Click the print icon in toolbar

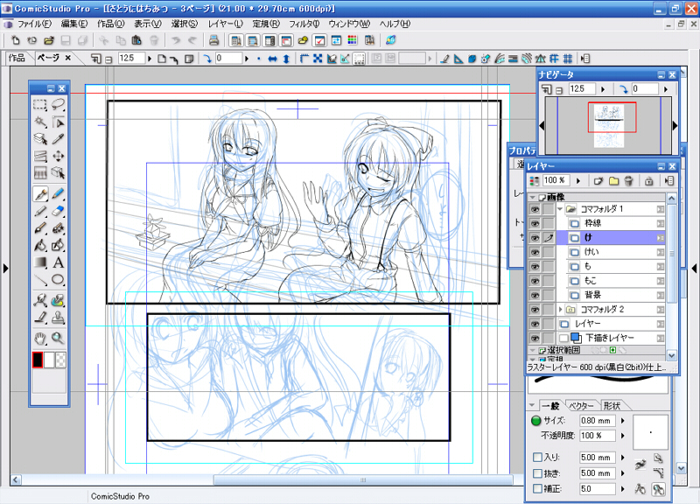[214, 41]
